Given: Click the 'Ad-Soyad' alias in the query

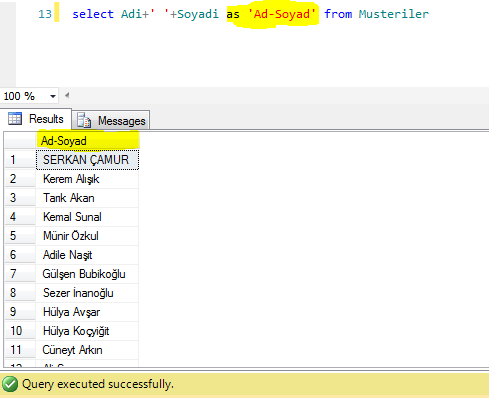Looking at the screenshot, I should (x=282, y=14).
